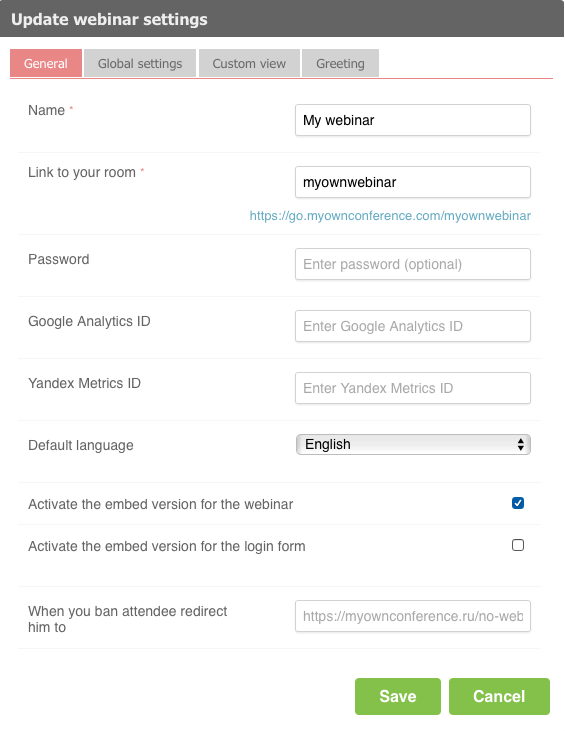The width and height of the screenshot is (565, 731).
Task: Expand the Default language dropdown
Action: [413, 445]
